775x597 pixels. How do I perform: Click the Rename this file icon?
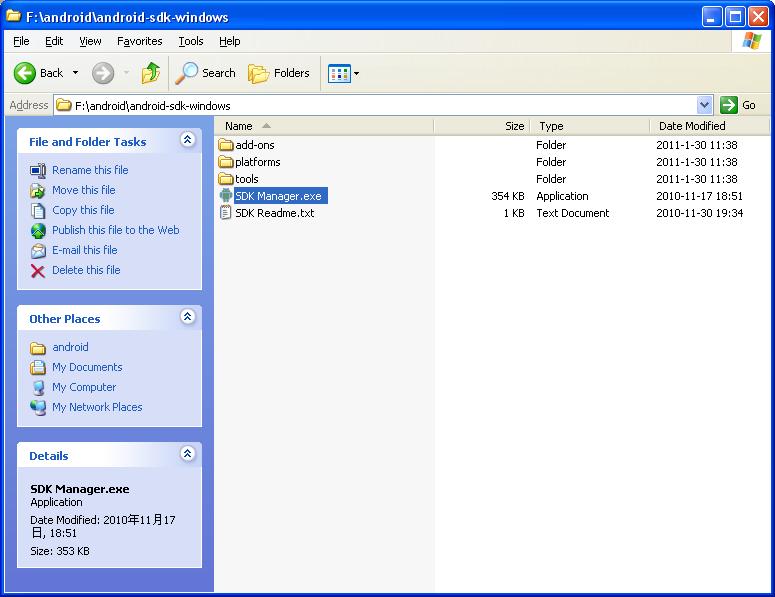click(x=38, y=171)
